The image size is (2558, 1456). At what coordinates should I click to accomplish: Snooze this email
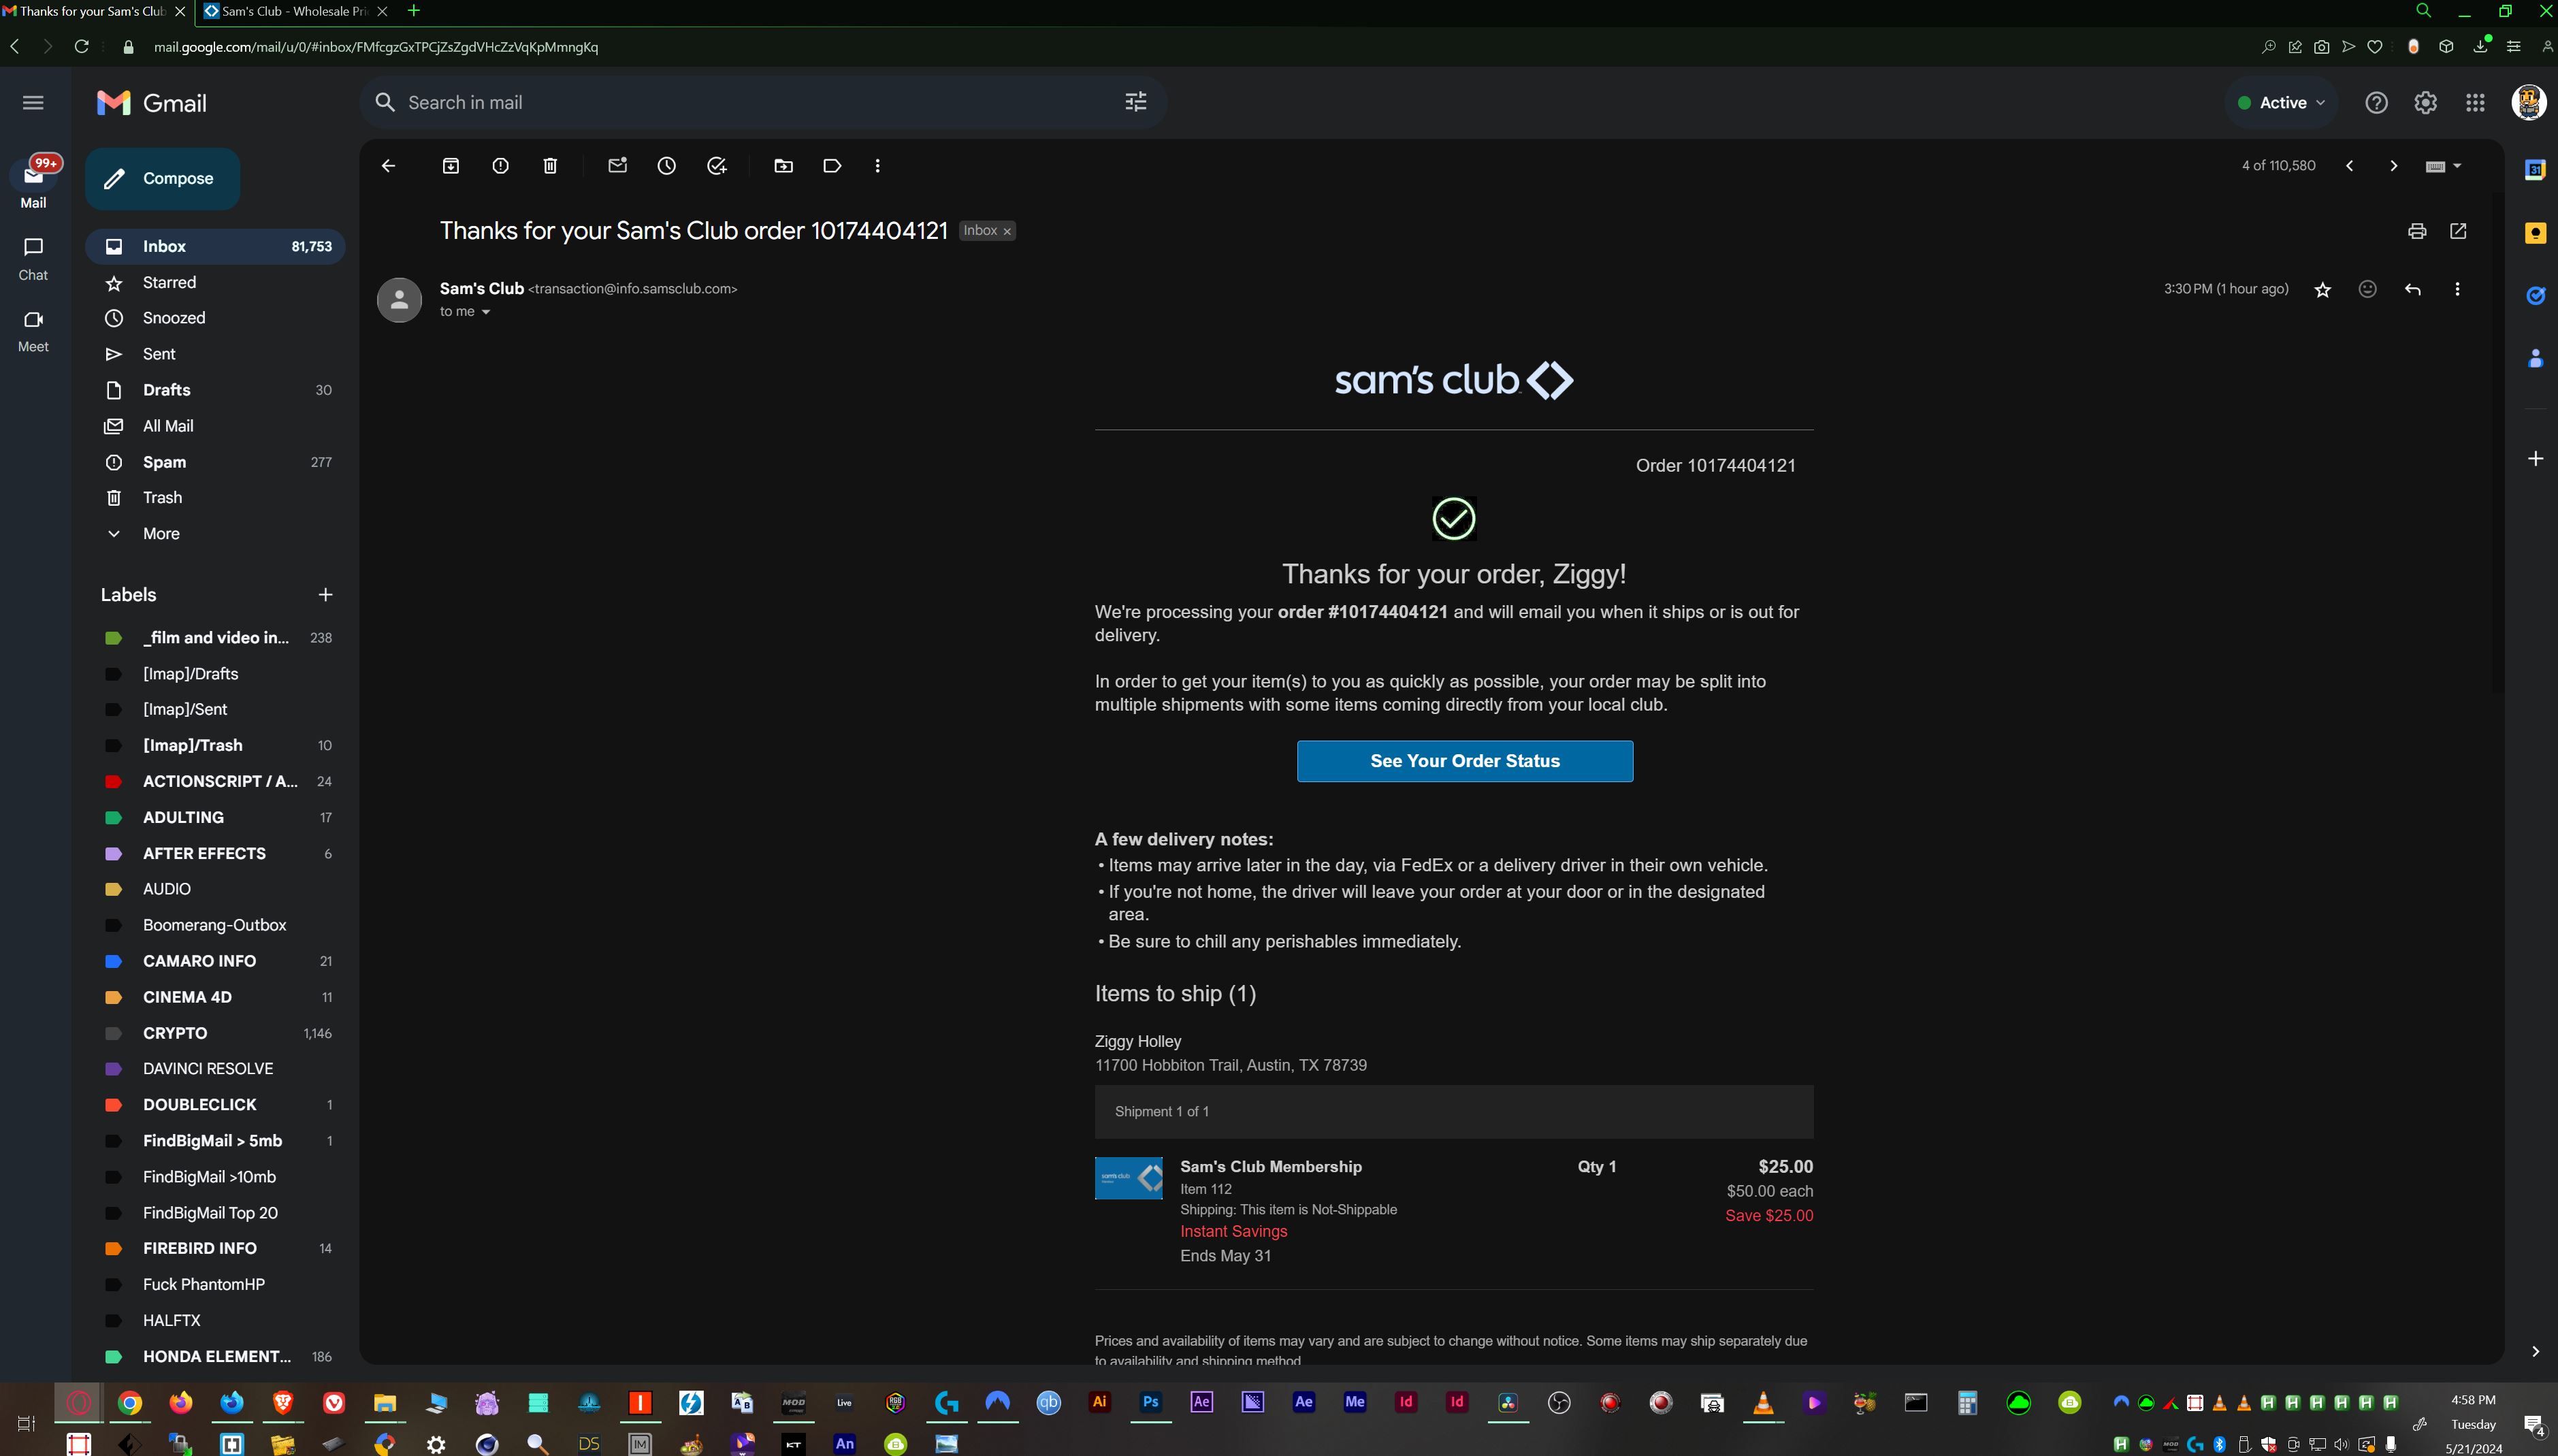pos(667,166)
